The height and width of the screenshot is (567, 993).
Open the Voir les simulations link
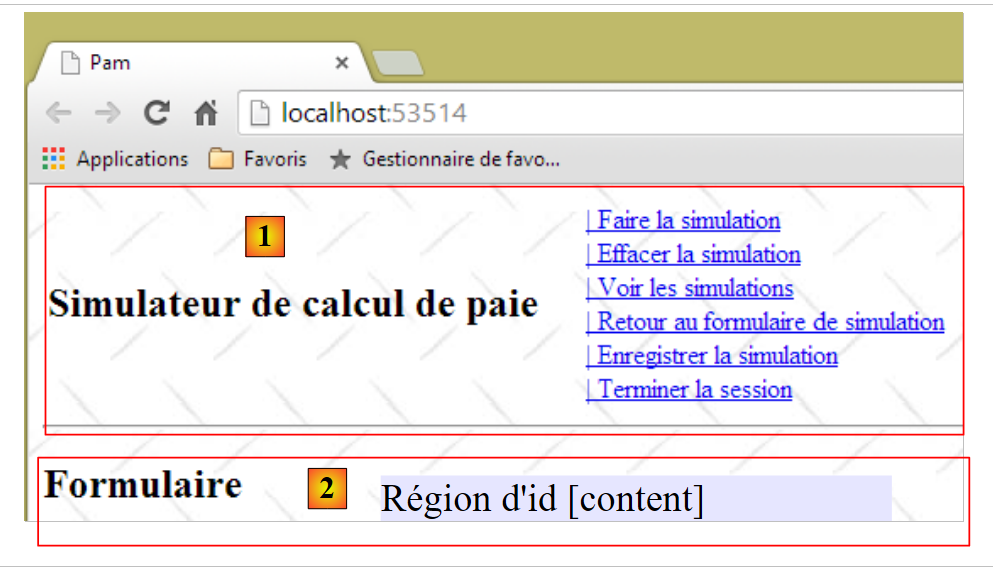coord(689,288)
